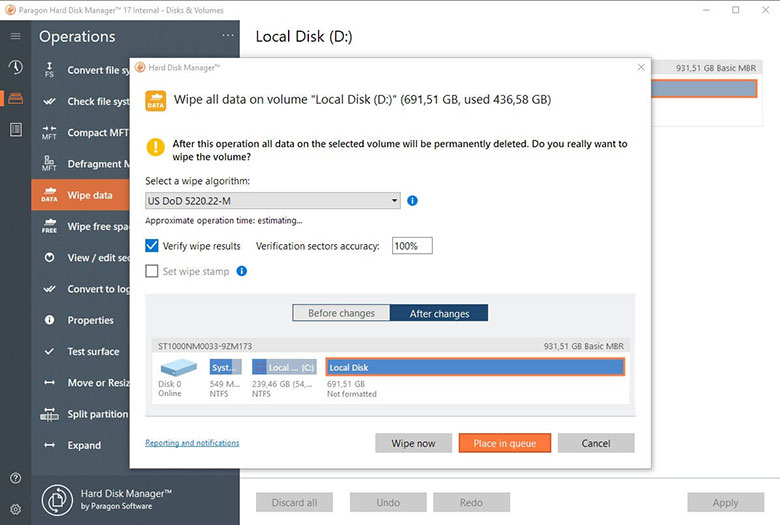Click the Hard Disk Manager logo icon
780x525 pixels.
point(57,500)
